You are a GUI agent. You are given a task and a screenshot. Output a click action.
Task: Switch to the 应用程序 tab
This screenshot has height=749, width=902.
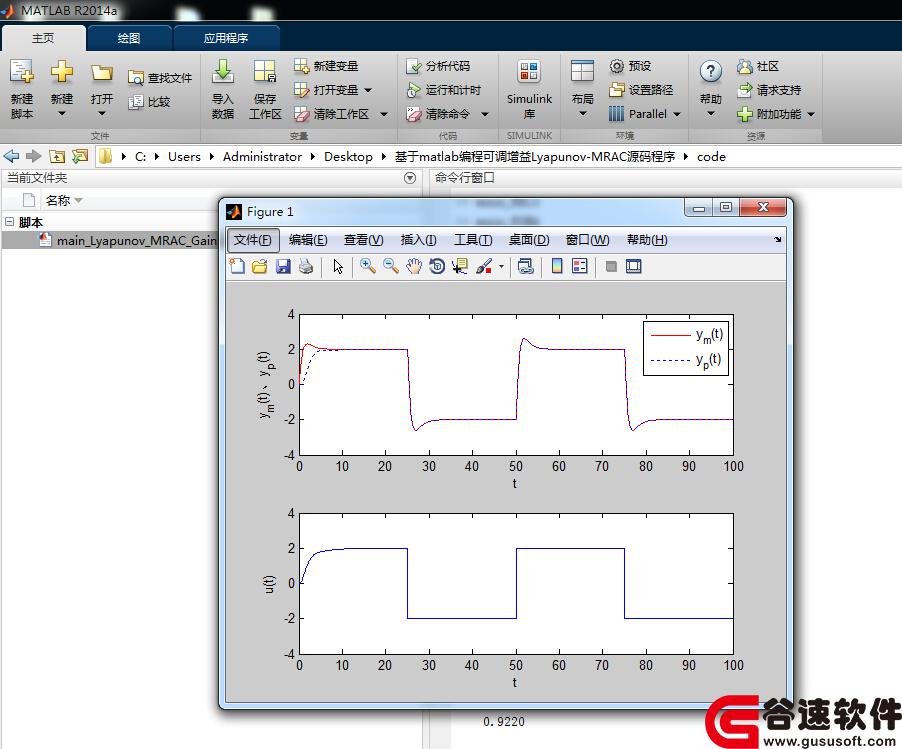click(226, 38)
